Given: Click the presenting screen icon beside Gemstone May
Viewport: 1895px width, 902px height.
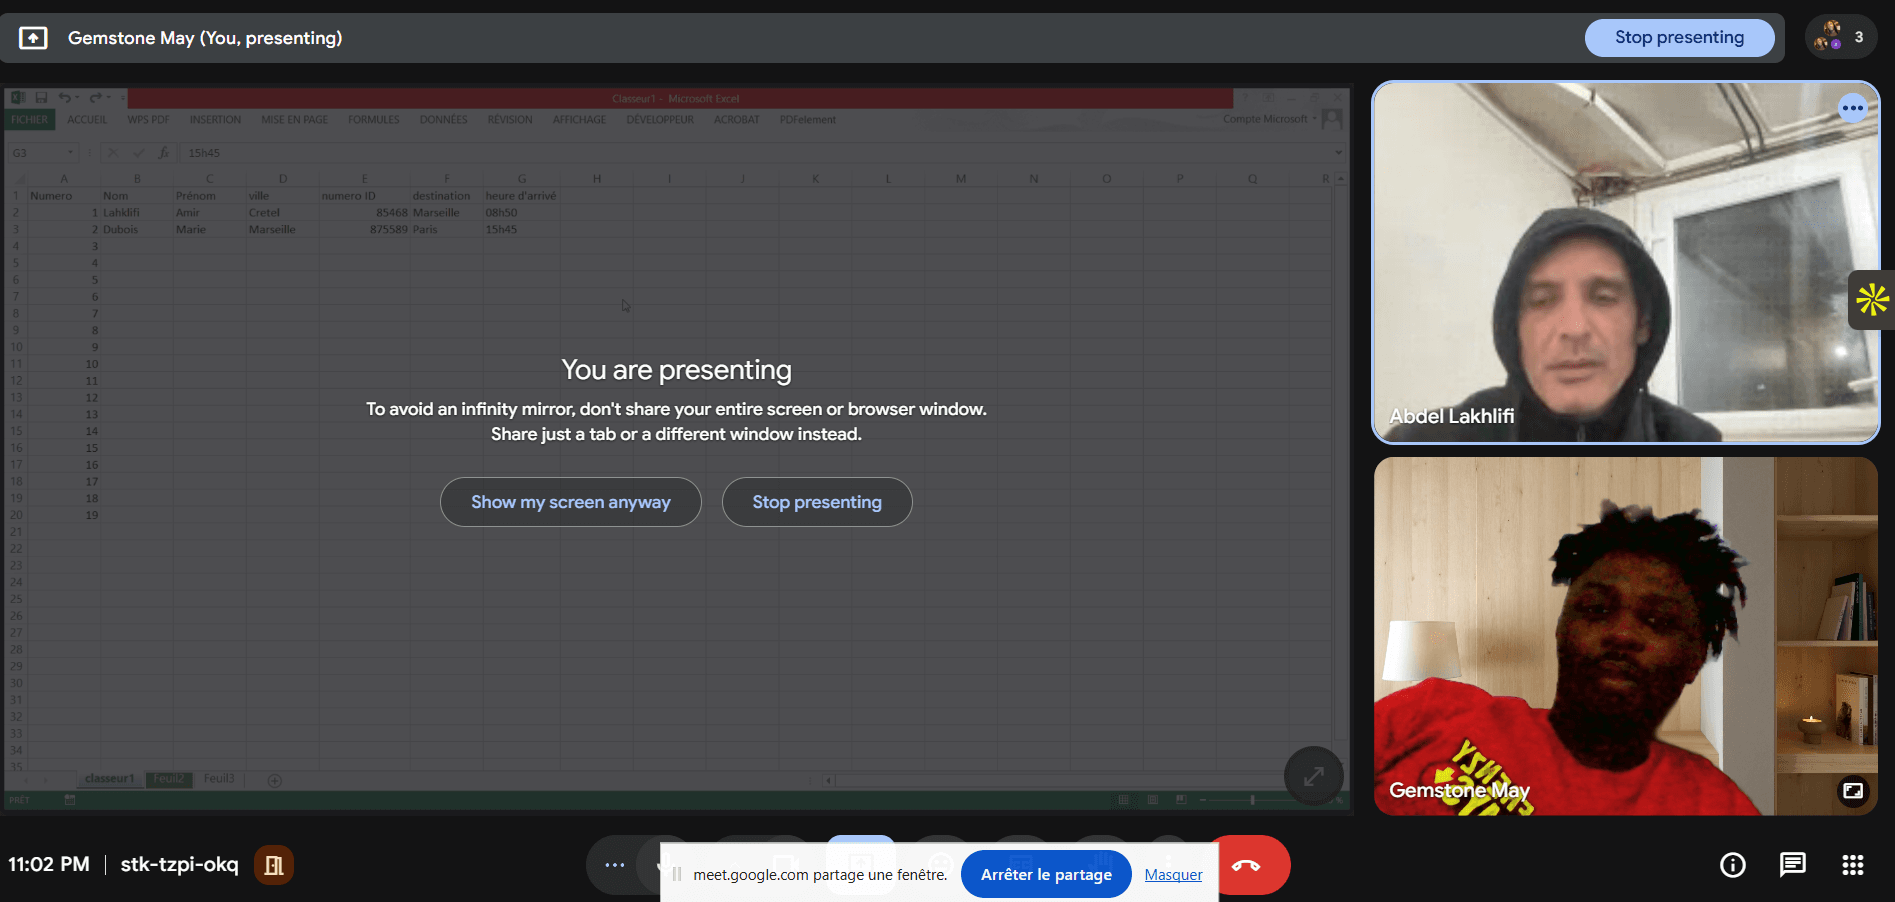Looking at the screenshot, I should 33,38.
